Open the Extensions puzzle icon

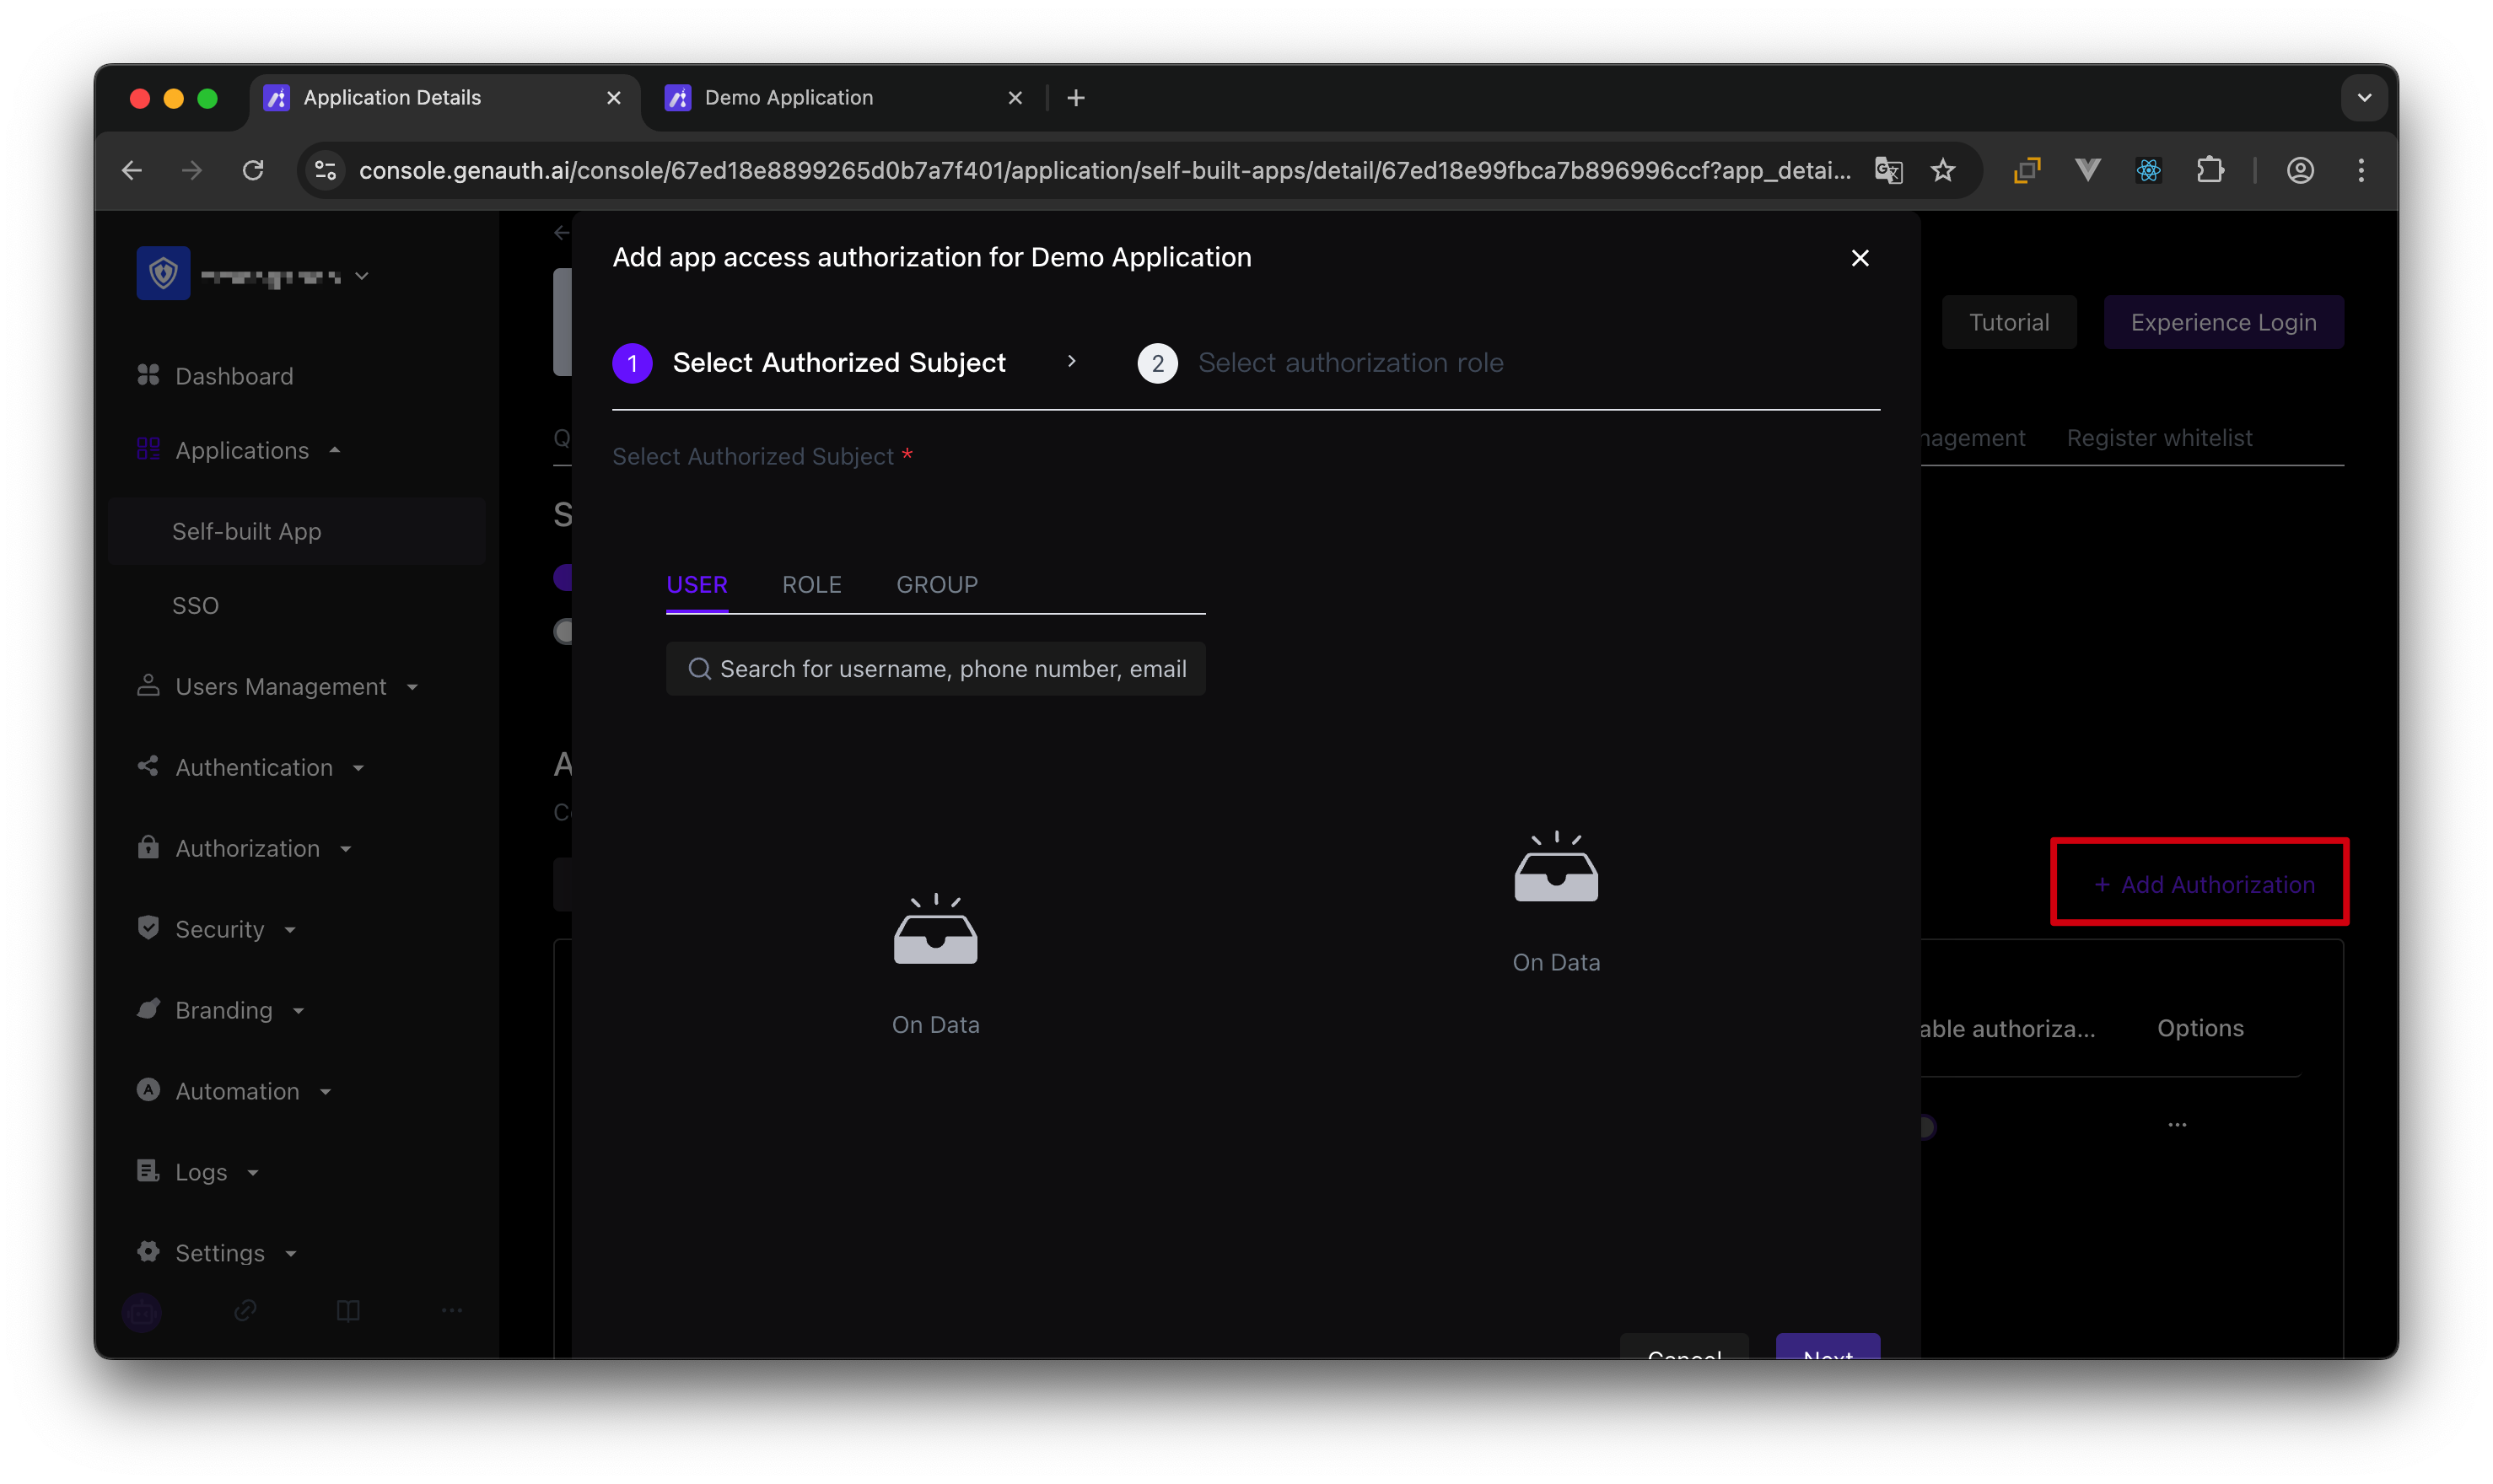pos(2210,171)
